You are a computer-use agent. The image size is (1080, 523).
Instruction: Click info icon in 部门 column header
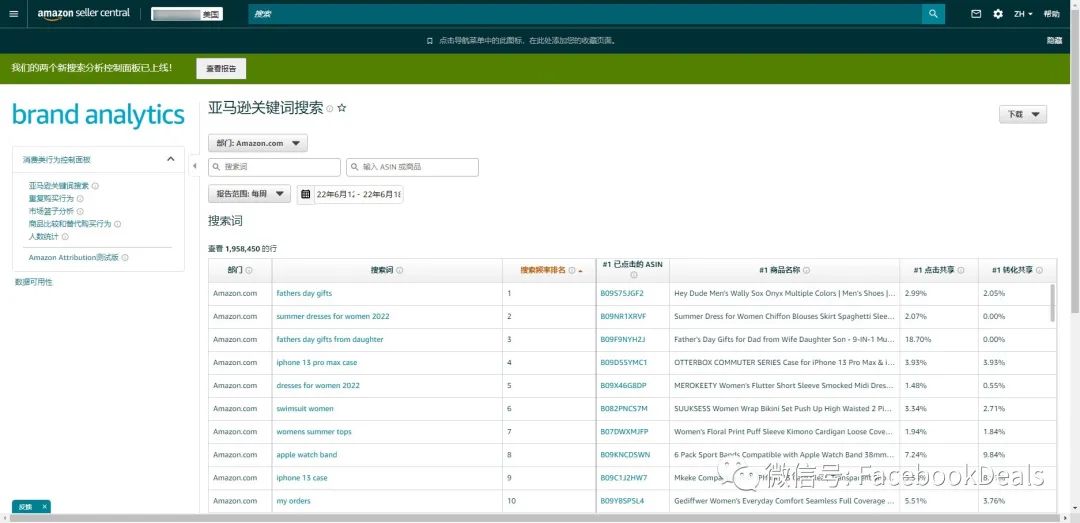pyautogui.click(x=249, y=271)
